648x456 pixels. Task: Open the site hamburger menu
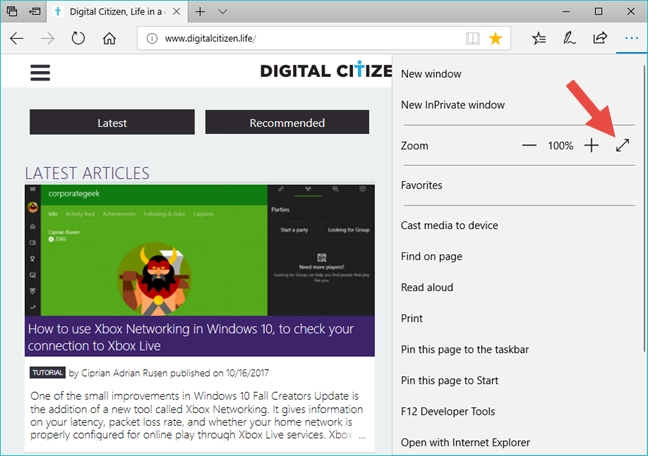pos(40,73)
